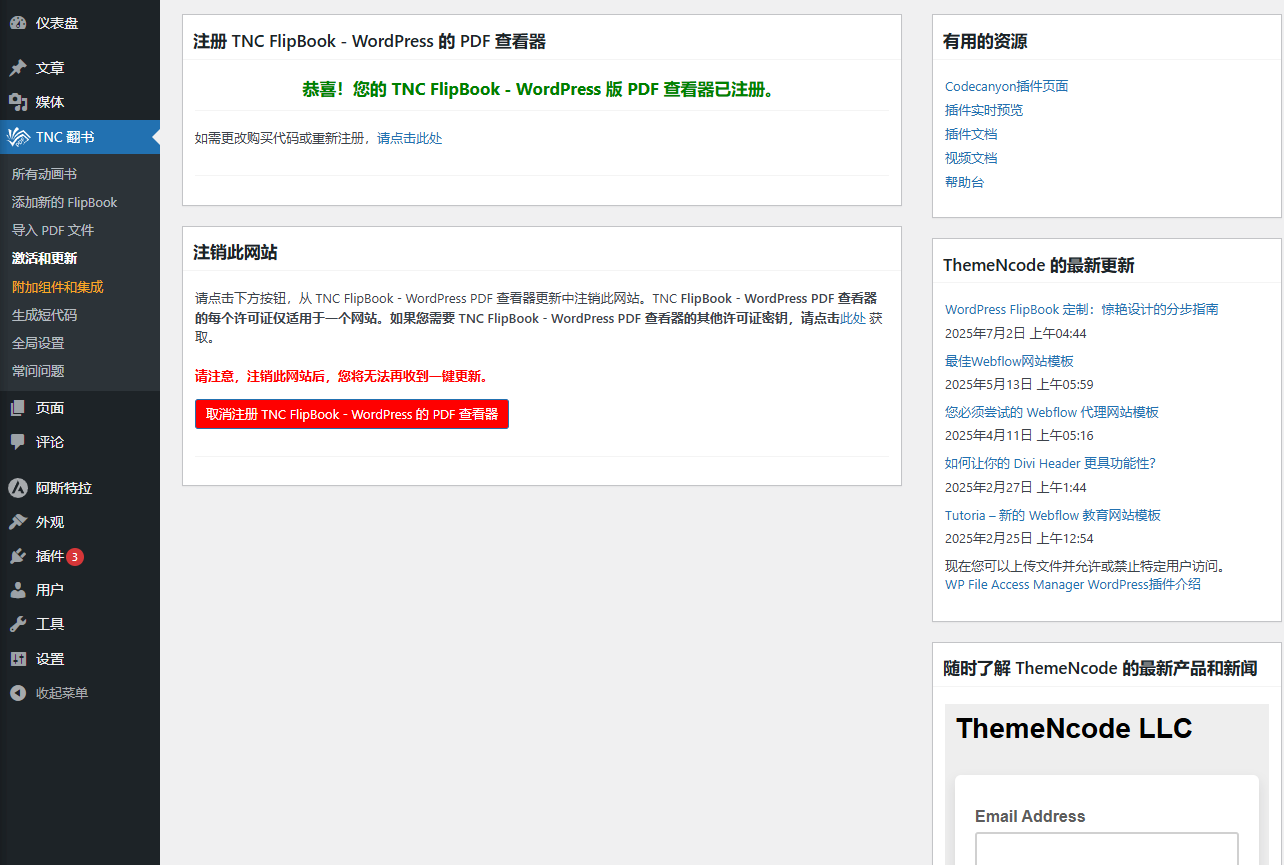This screenshot has width=1284, height=865.
Task: Click the pushpin icon beside 文章
Action: (x=18, y=68)
